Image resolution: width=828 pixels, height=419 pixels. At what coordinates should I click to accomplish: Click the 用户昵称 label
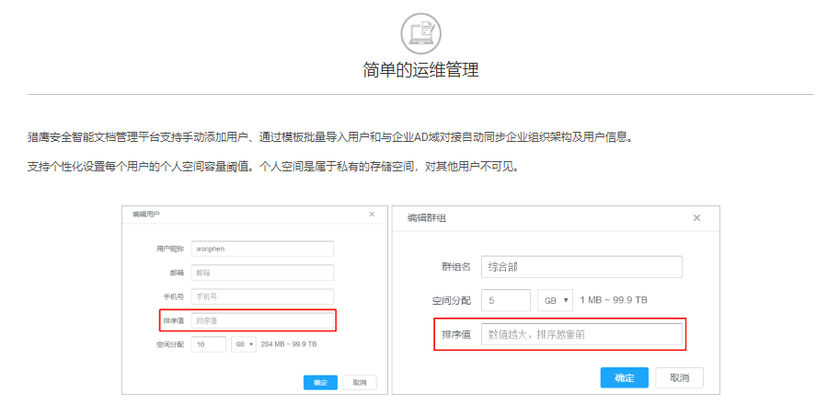tap(170, 249)
